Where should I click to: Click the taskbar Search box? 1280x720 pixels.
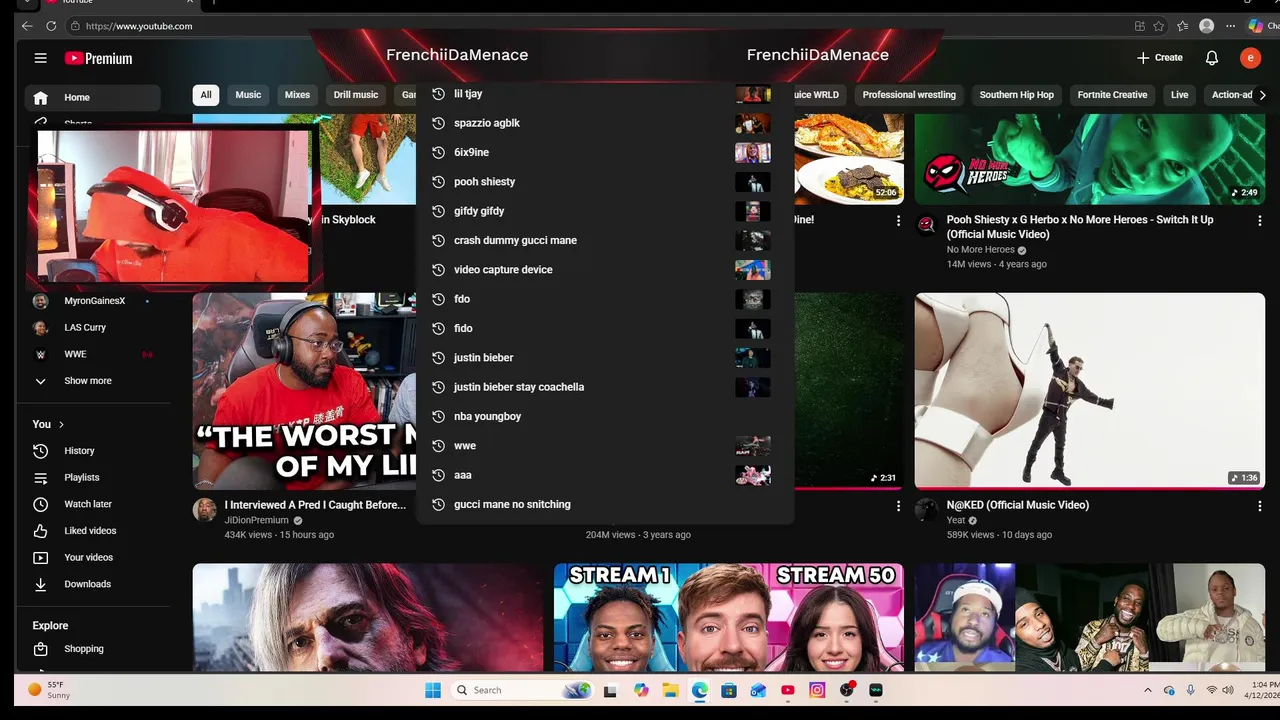point(521,690)
